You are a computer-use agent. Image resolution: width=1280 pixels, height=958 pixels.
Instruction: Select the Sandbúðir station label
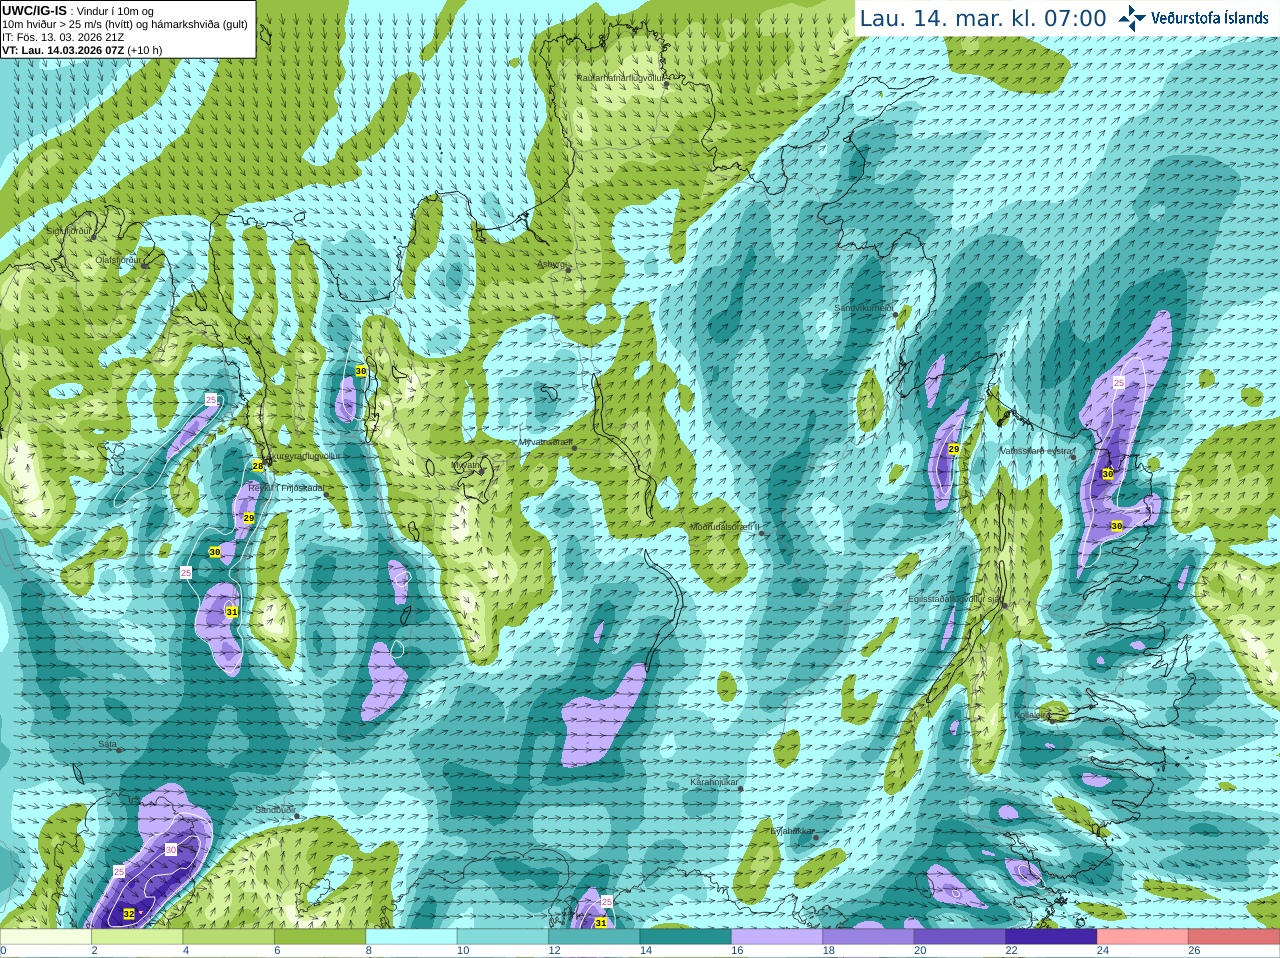[x=275, y=810]
